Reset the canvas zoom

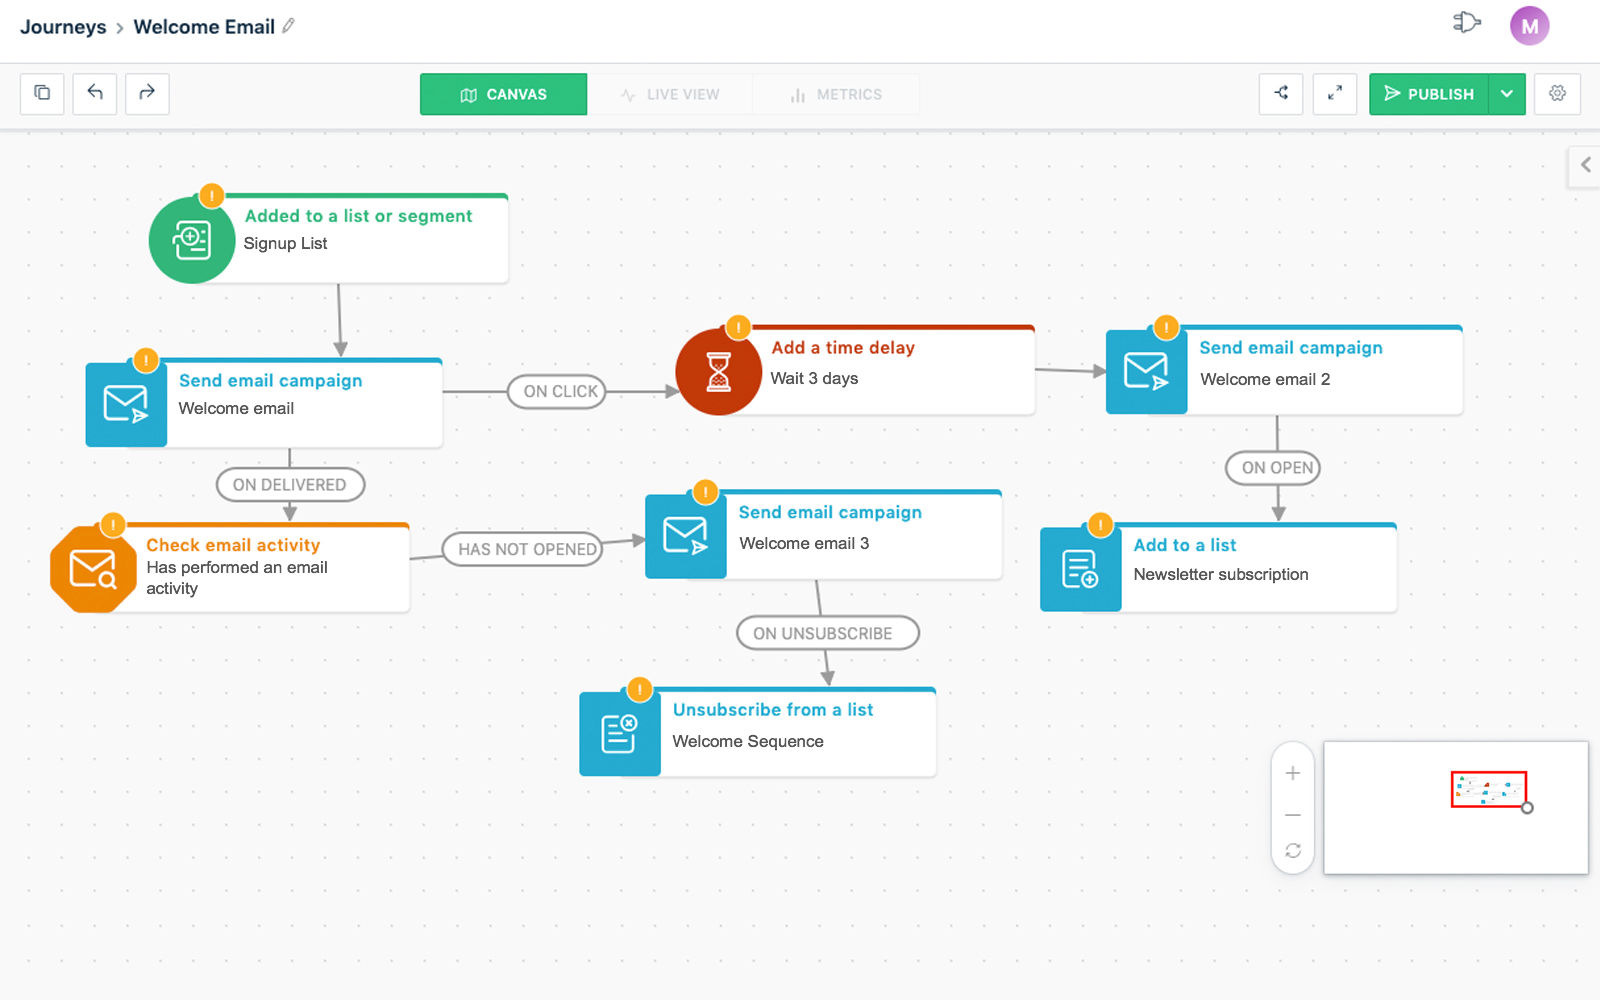pyautogui.click(x=1293, y=851)
